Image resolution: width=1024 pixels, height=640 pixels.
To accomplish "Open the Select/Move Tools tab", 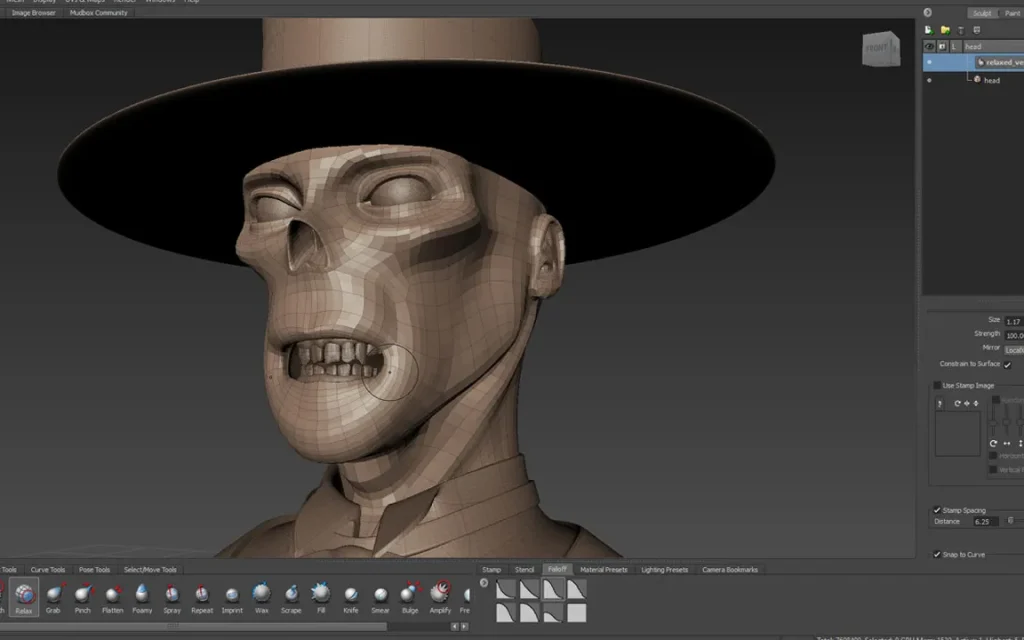I will tap(150, 569).
